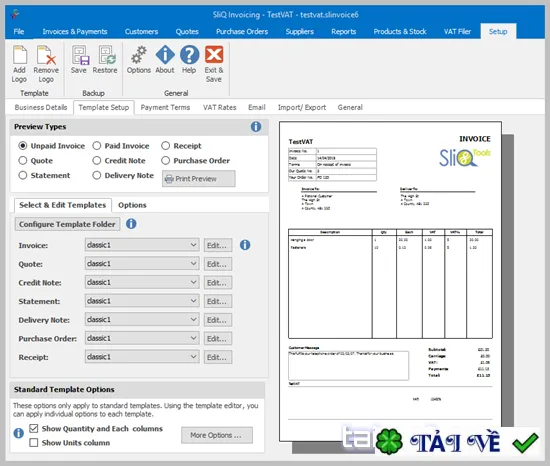
Task: Switch to Business Details tab
Action: (41, 107)
